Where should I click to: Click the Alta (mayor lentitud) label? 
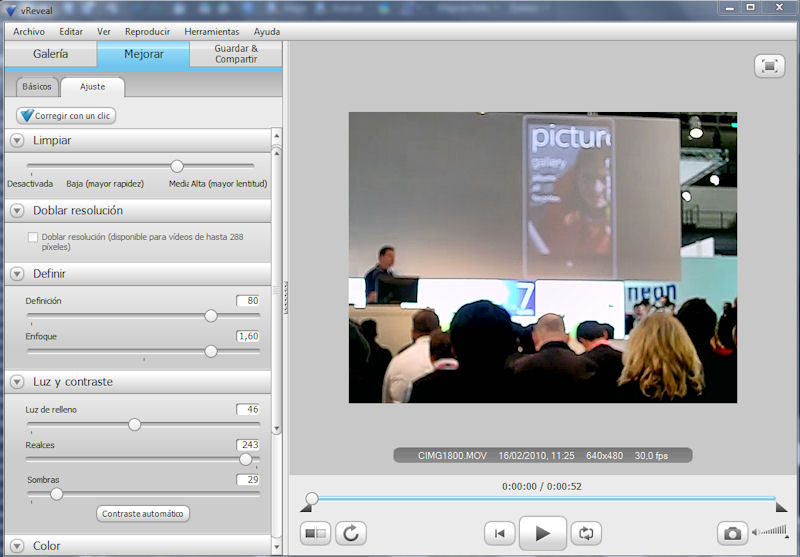[229, 184]
